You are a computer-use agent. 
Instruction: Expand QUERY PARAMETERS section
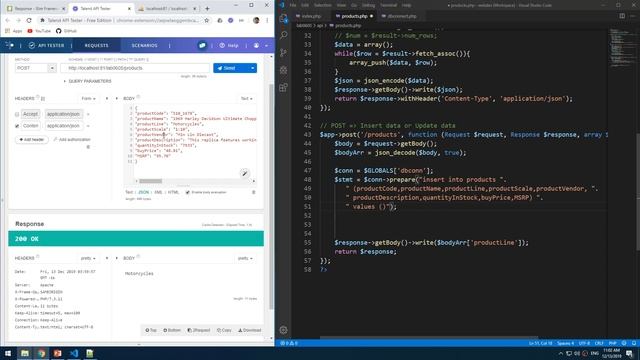click(x=87, y=81)
